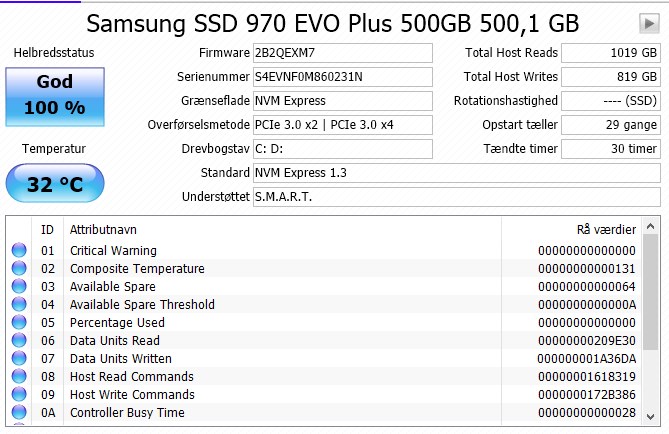Screen dimensions: 669x434
Task: Select Rotationshastighed value ---- (SSD)
Action: tap(611, 101)
